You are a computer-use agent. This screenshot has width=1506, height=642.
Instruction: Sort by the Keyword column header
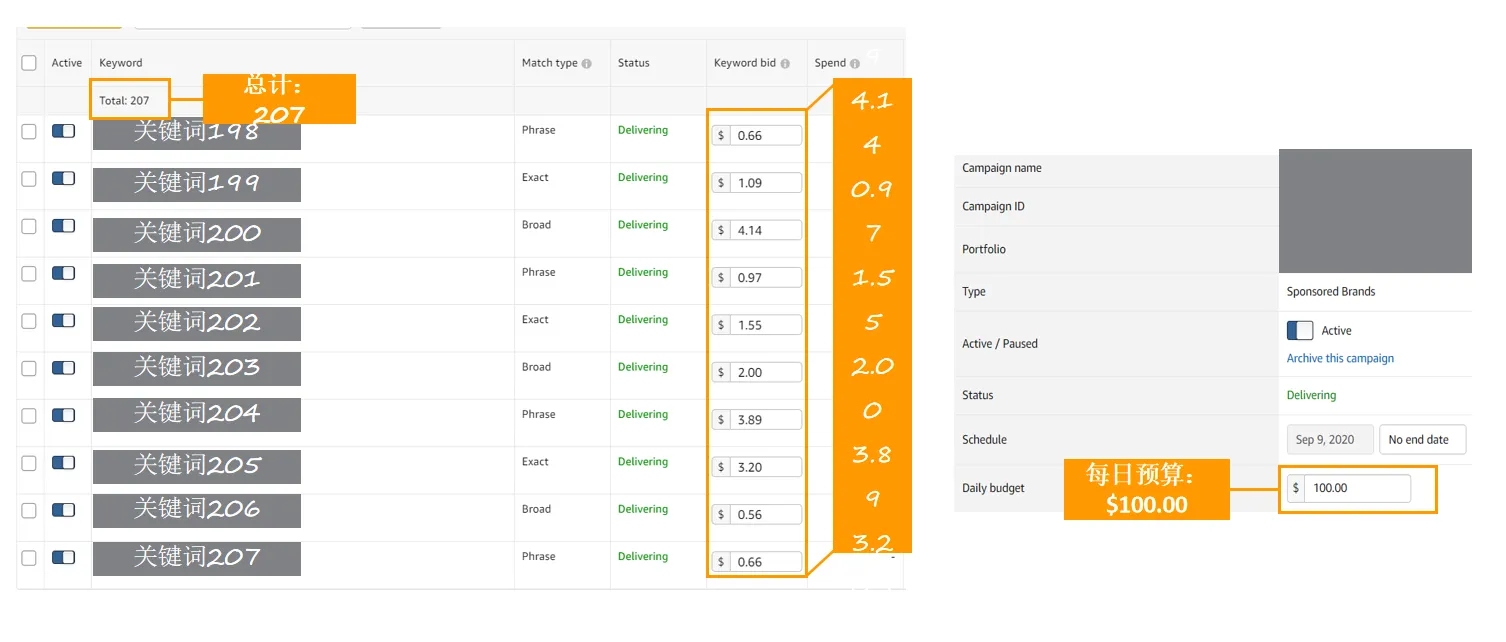pos(121,63)
